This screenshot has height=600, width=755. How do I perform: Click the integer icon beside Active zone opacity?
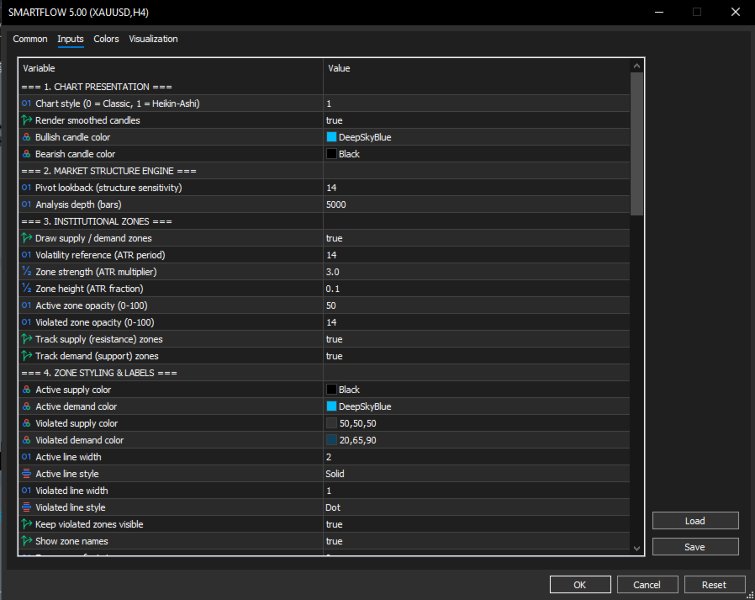(x=26, y=305)
